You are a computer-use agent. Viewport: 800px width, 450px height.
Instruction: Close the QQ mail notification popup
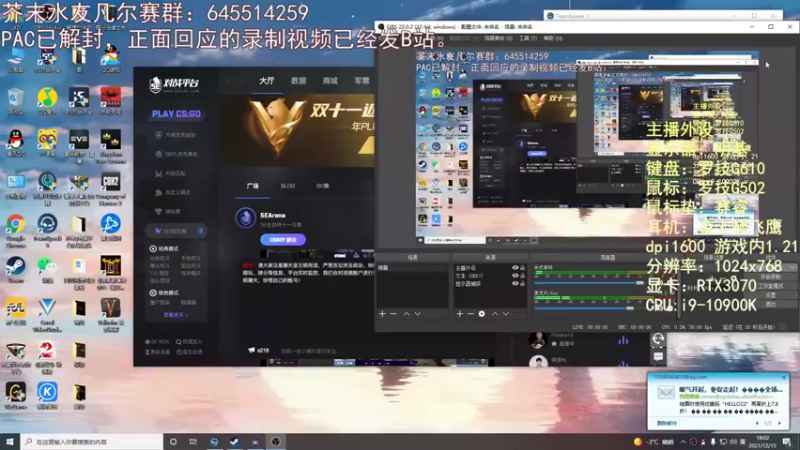[784, 378]
